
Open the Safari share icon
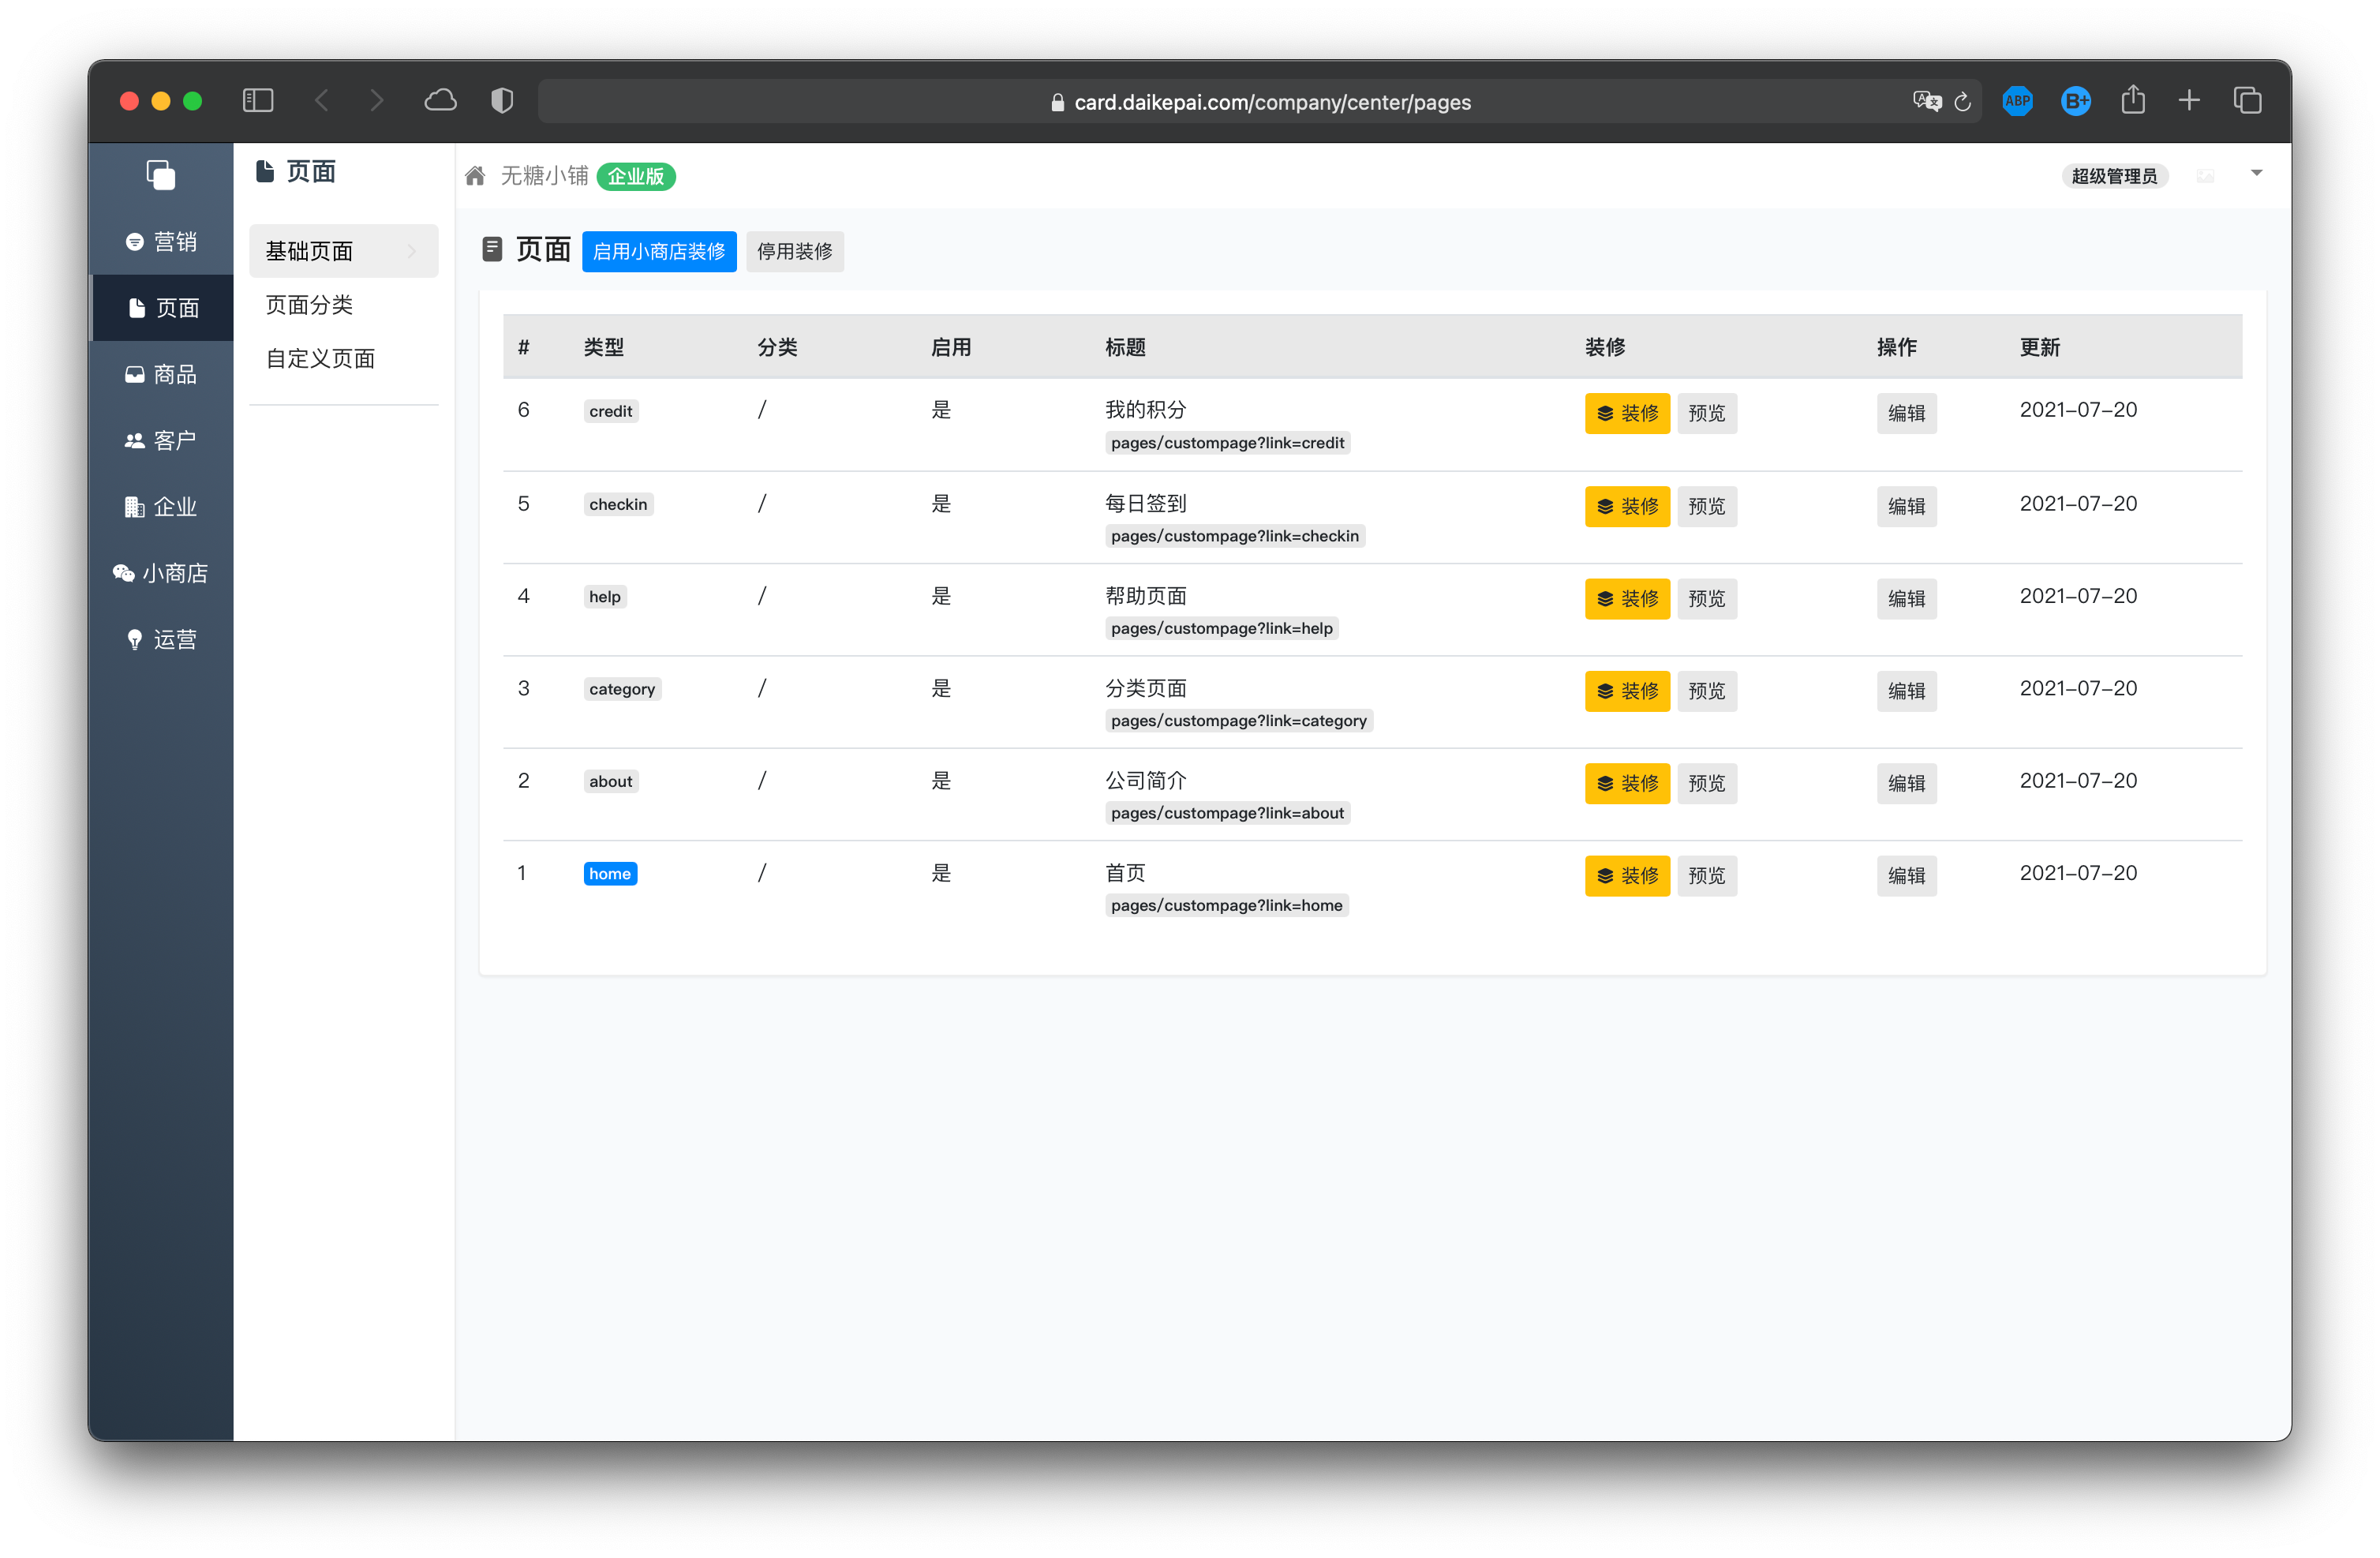point(2132,101)
